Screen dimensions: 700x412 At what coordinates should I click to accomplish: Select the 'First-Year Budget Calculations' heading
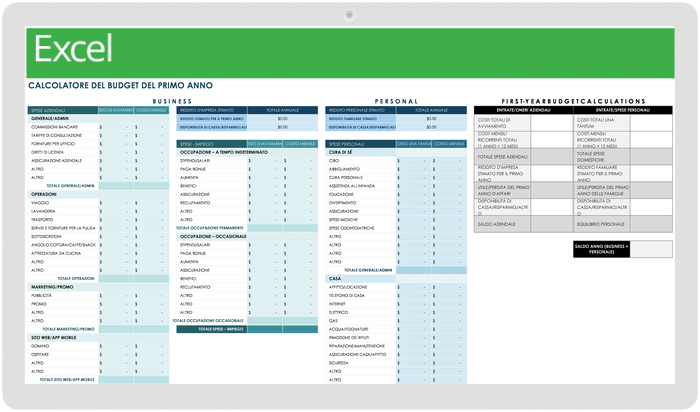click(573, 101)
